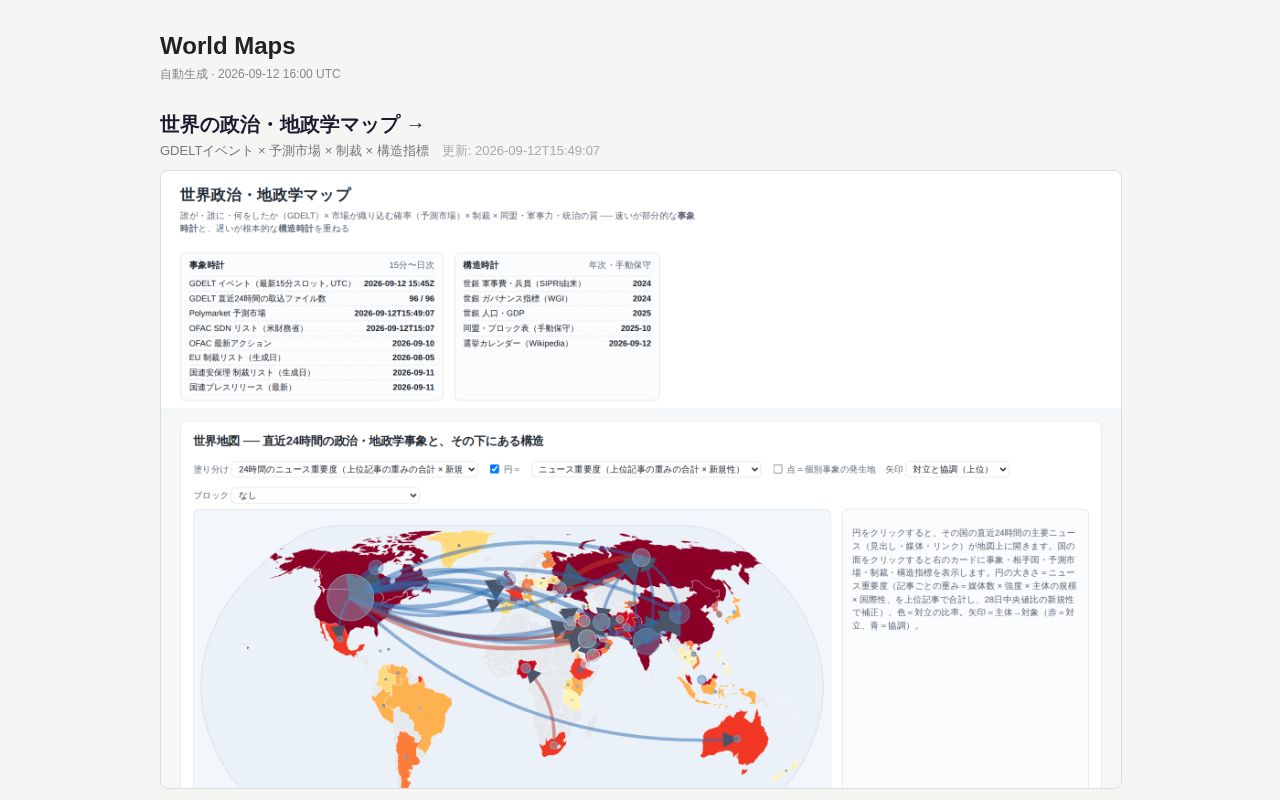Click the World Maps page title
The height and width of the screenshot is (800, 1280).
point(228,45)
